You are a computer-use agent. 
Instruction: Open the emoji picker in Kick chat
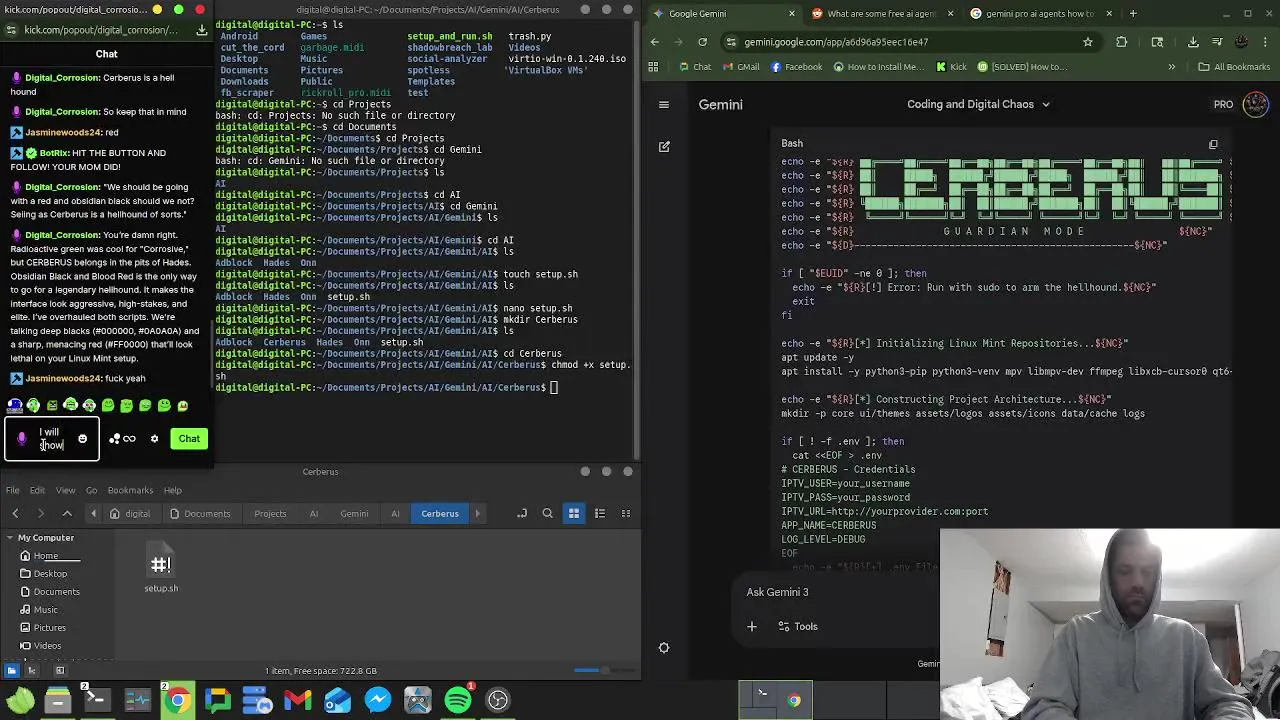[x=82, y=438]
